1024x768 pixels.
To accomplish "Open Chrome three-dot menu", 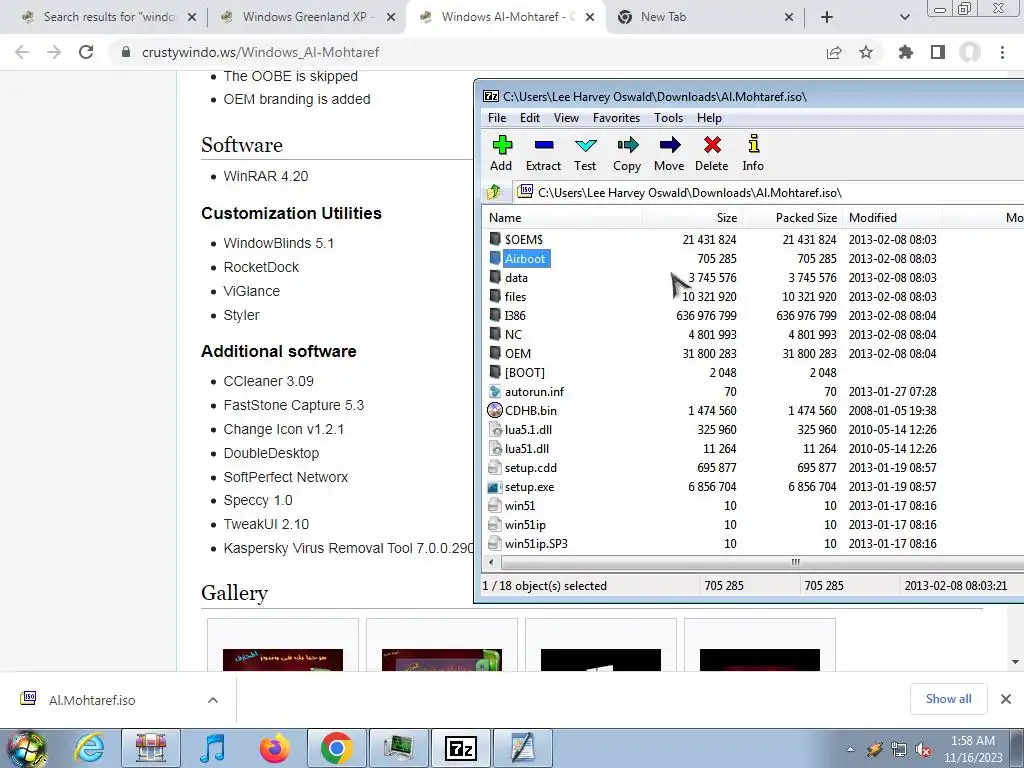I will coord(1002,52).
